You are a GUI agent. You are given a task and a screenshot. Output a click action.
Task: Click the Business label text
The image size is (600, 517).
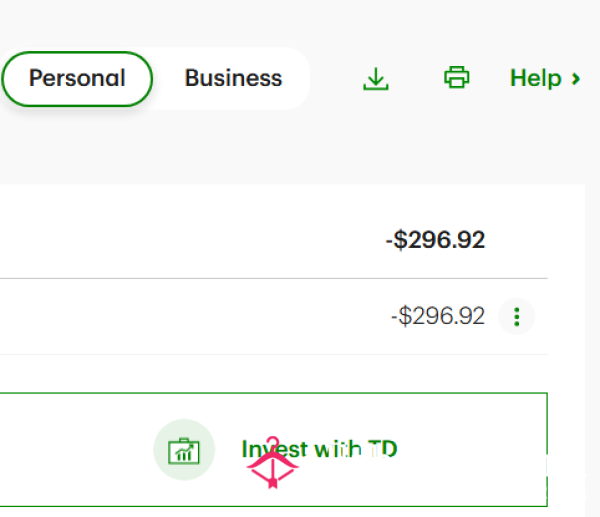tap(233, 78)
